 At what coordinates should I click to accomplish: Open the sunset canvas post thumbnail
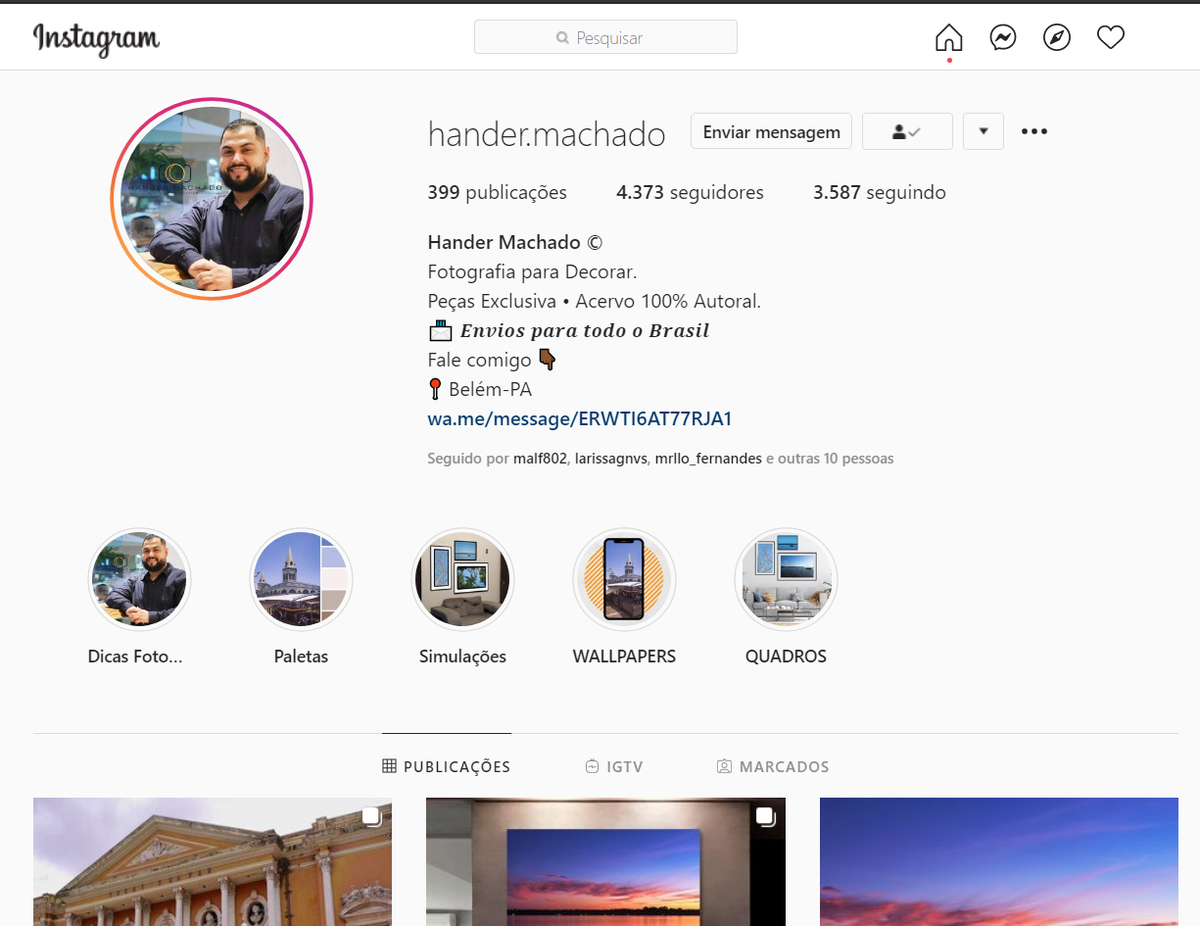[x=605, y=861]
